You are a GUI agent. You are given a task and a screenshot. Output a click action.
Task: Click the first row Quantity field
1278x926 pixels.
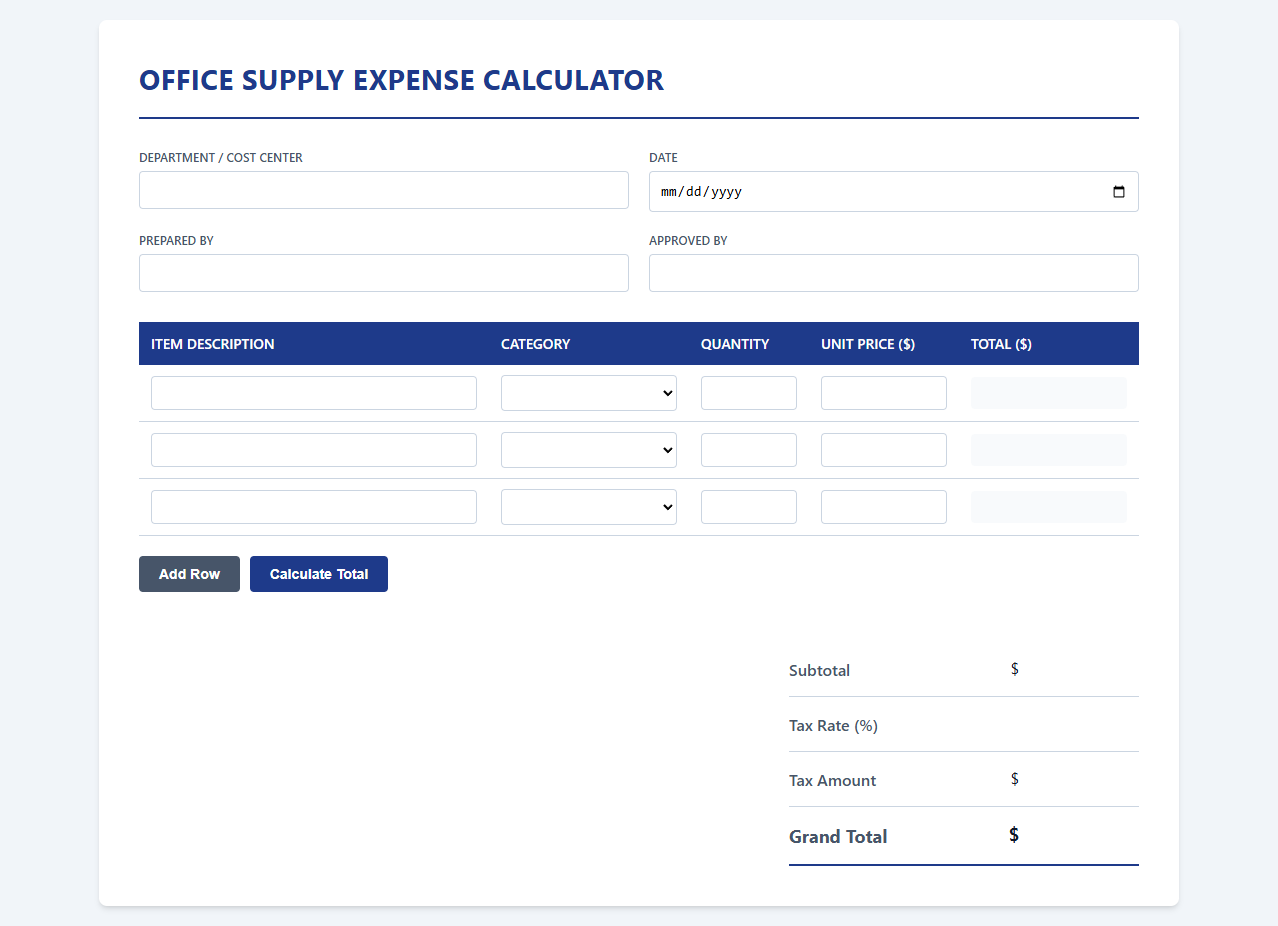(749, 393)
